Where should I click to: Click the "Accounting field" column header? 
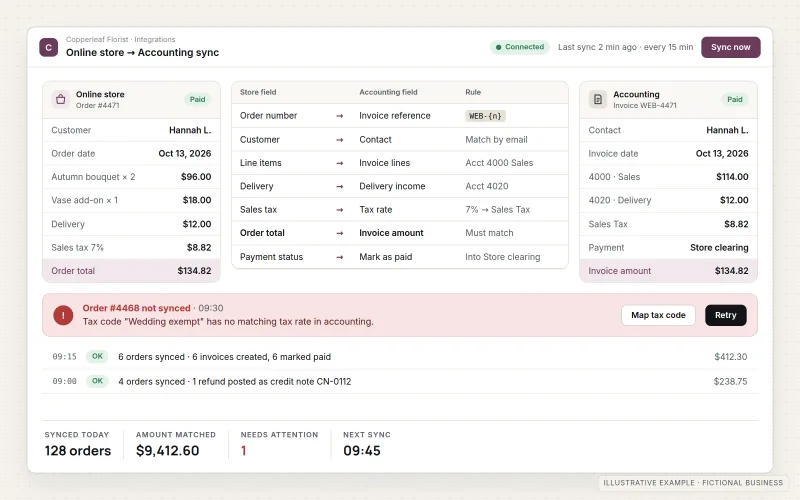[388, 92]
